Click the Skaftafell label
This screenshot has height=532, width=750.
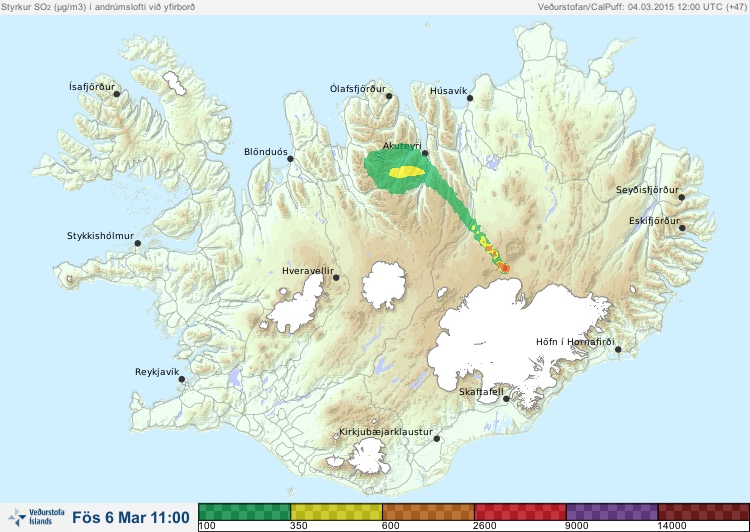click(481, 392)
